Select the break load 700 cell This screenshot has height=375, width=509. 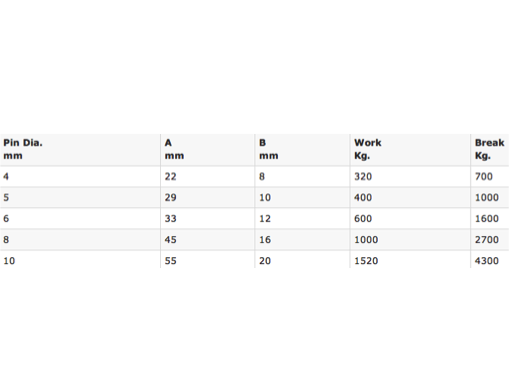coord(490,176)
